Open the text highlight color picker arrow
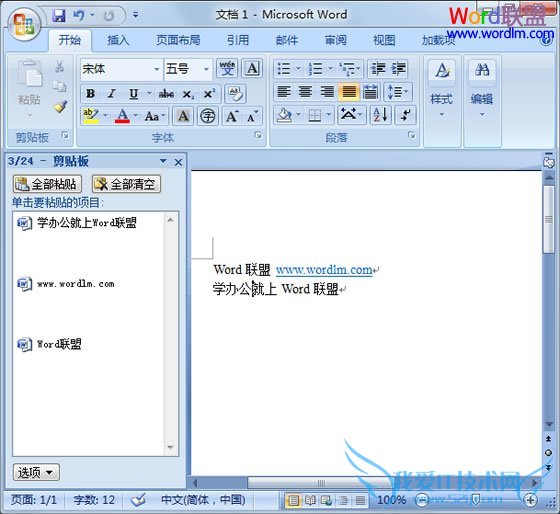Image resolution: width=560 pixels, height=514 pixels. coord(105,116)
